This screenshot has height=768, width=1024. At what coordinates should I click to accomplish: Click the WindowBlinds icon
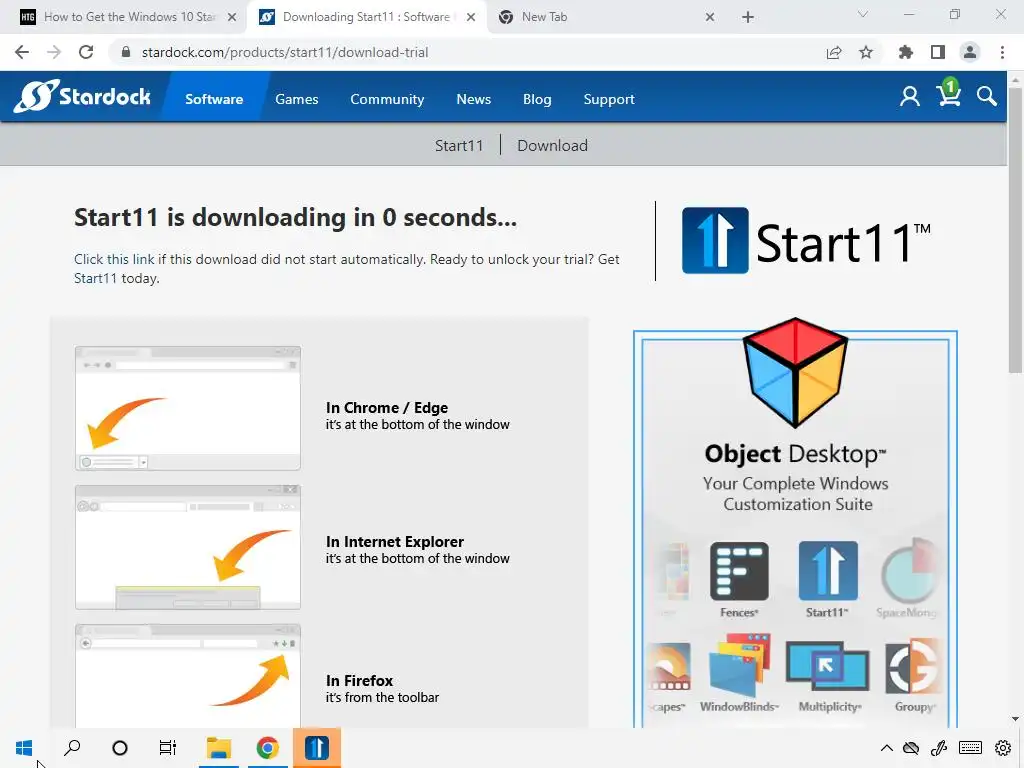(x=740, y=666)
